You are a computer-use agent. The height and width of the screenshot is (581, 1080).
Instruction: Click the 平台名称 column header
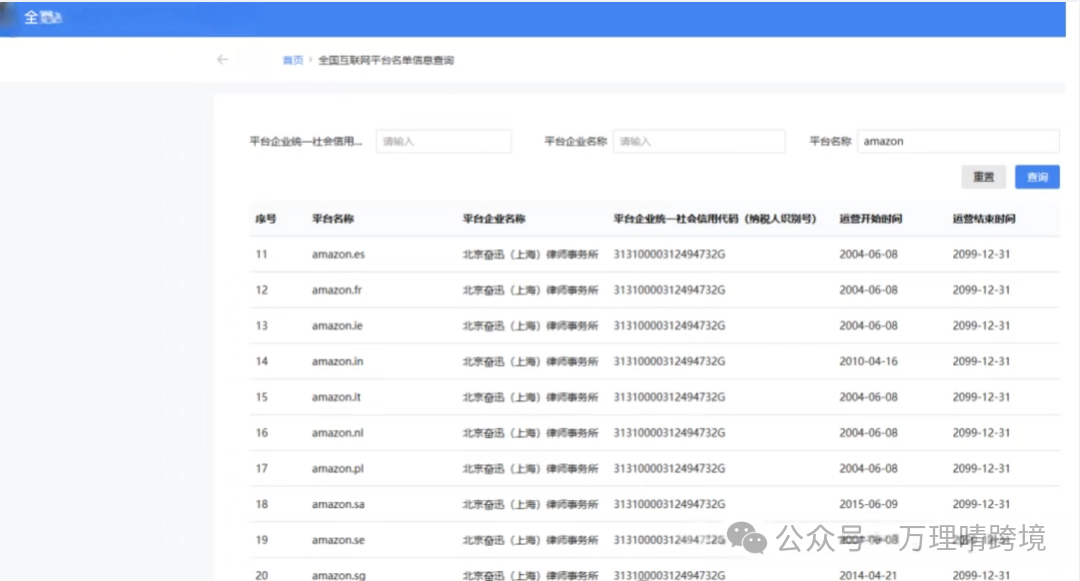coord(333,219)
